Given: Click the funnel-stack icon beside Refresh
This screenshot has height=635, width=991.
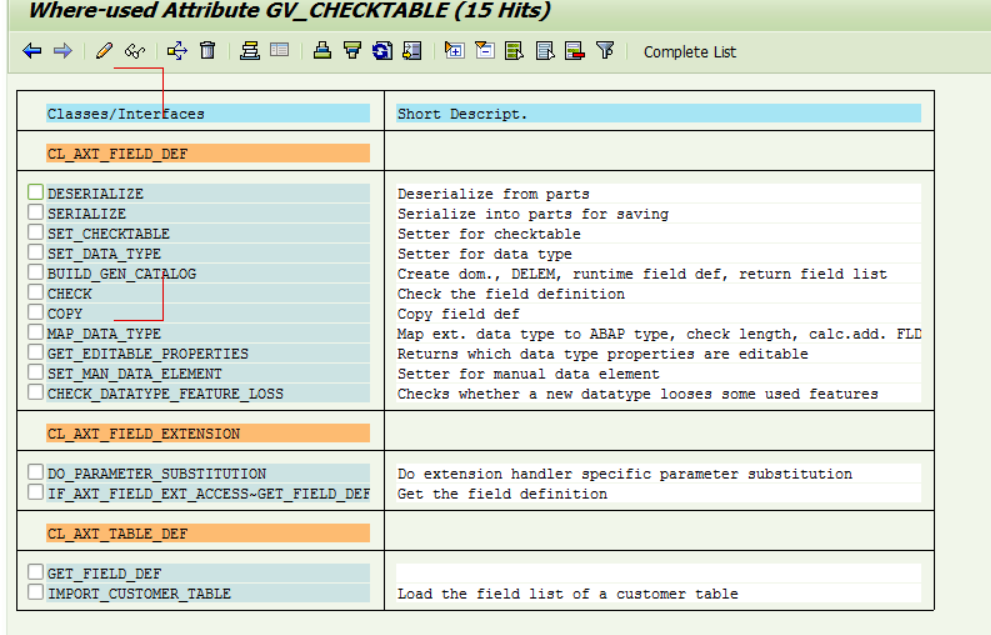Looking at the screenshot, I should pos(352,51).
